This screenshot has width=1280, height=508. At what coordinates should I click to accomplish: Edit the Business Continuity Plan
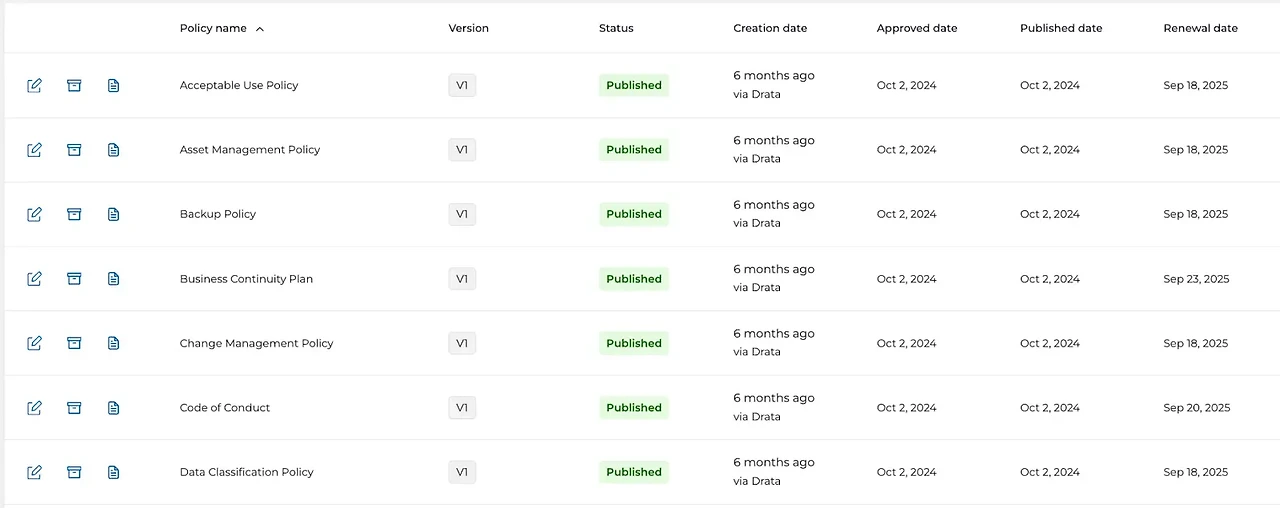pyautogui.click(x=35, y=279)
